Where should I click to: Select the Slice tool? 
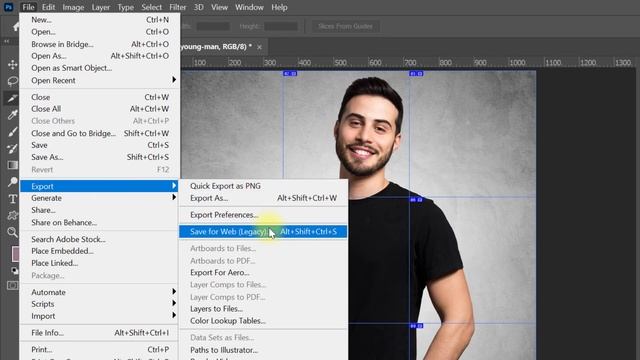tap(13, 98)
